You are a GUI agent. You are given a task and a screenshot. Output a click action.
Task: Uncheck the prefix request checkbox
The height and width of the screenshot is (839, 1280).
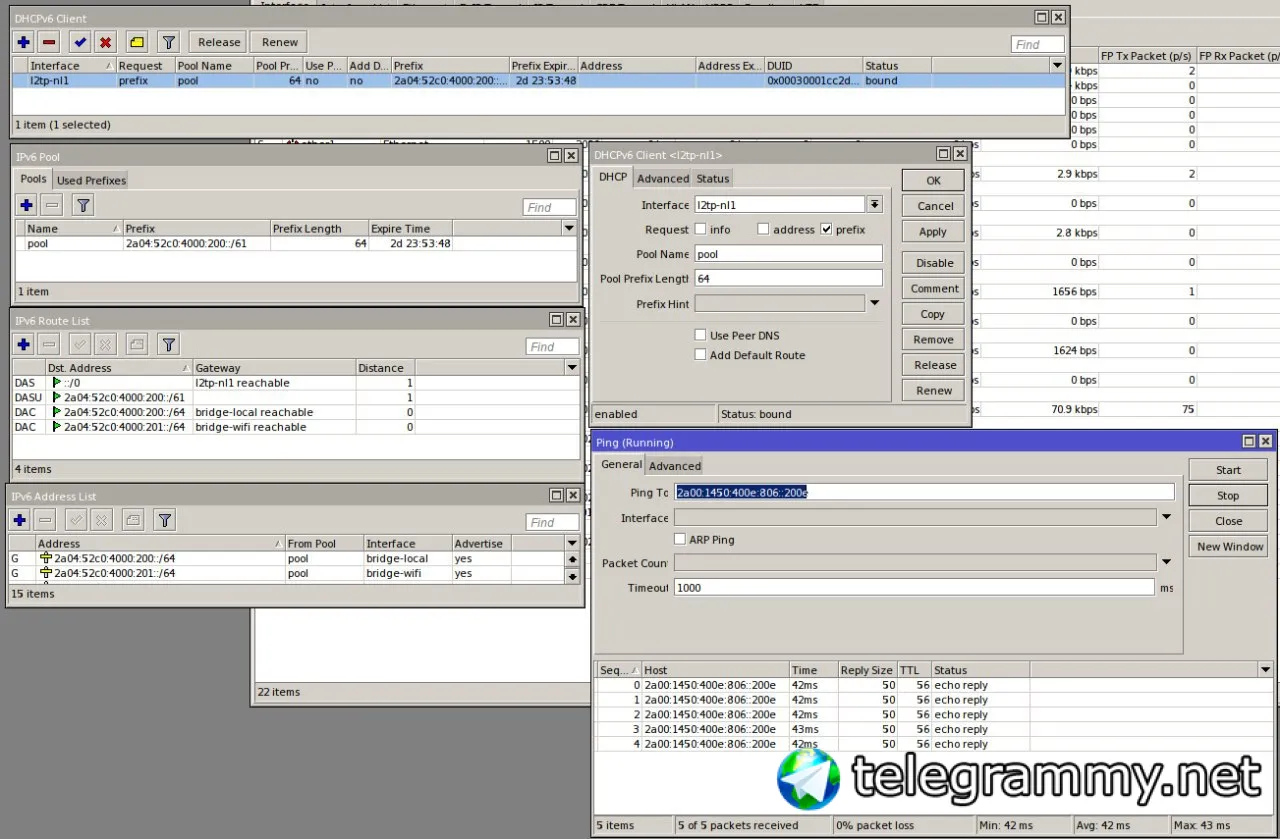[826, 229]
